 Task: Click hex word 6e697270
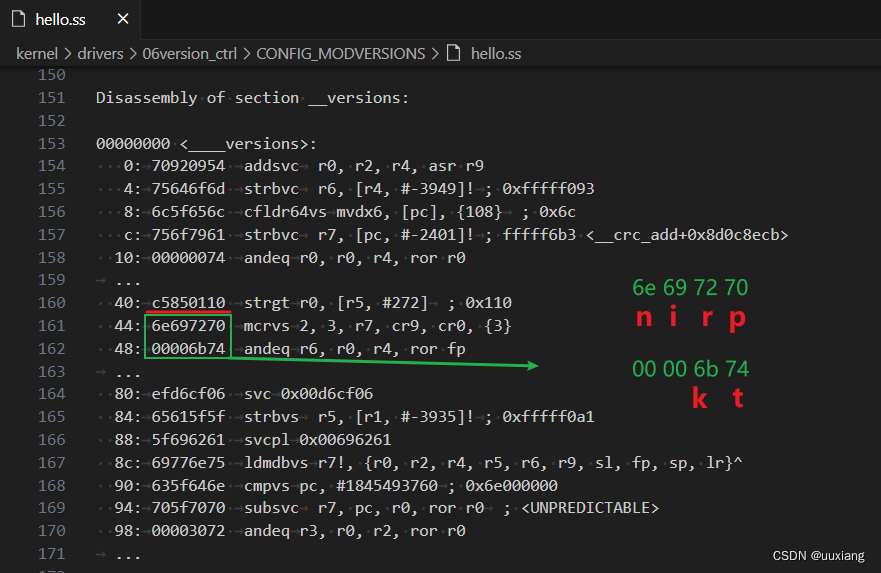pos(188,326)
